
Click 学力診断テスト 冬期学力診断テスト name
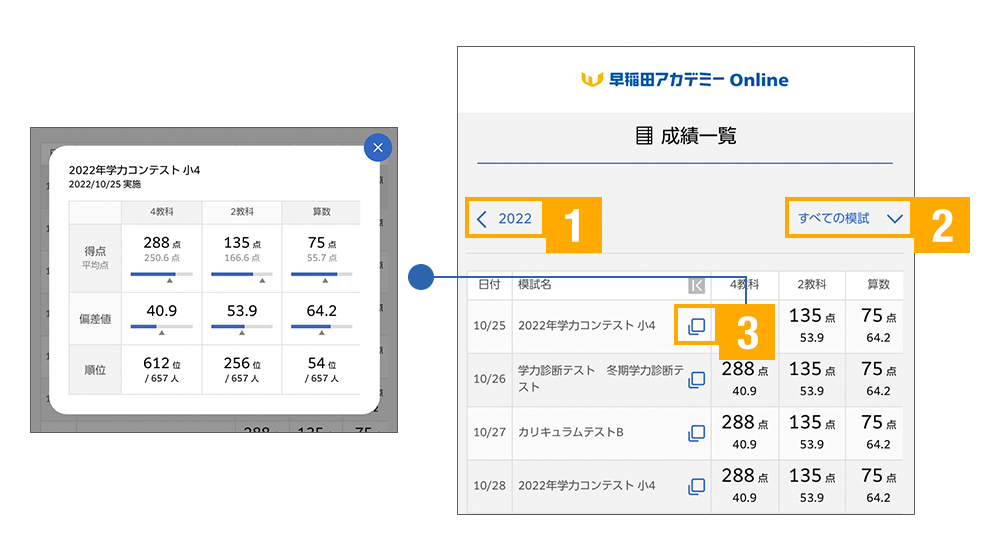600,379
